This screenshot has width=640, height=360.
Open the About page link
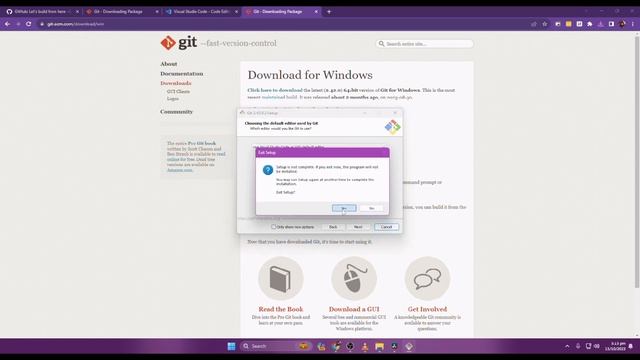(x=169, y=64)
